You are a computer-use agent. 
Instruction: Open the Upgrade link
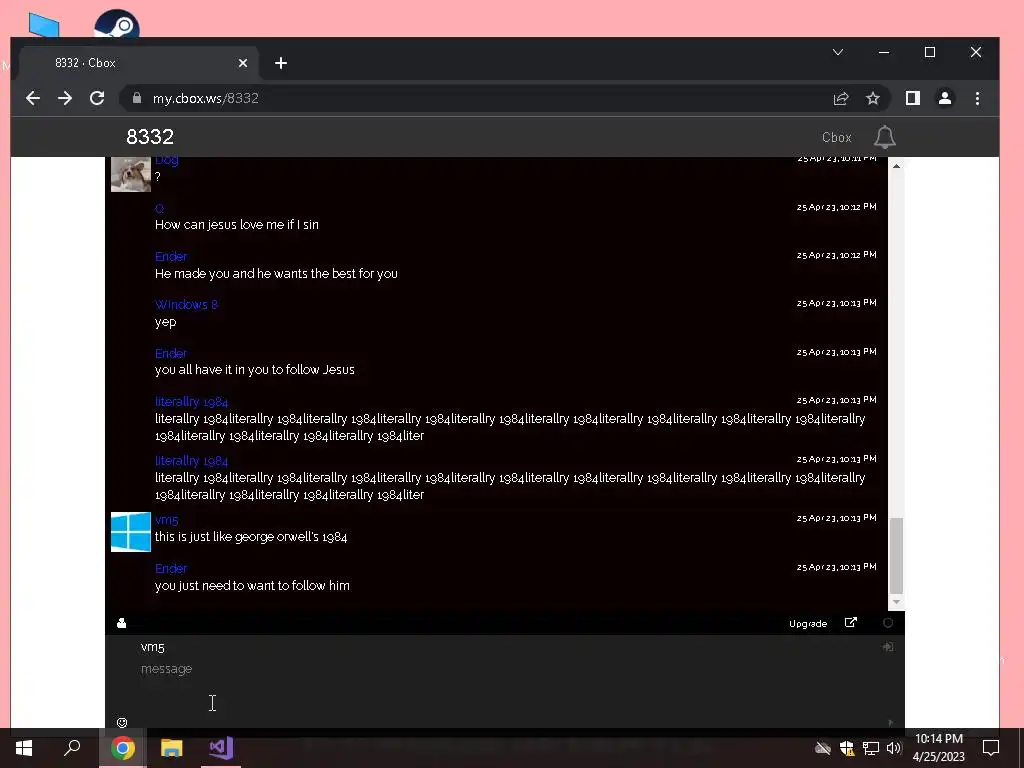(x=808, y=624)
